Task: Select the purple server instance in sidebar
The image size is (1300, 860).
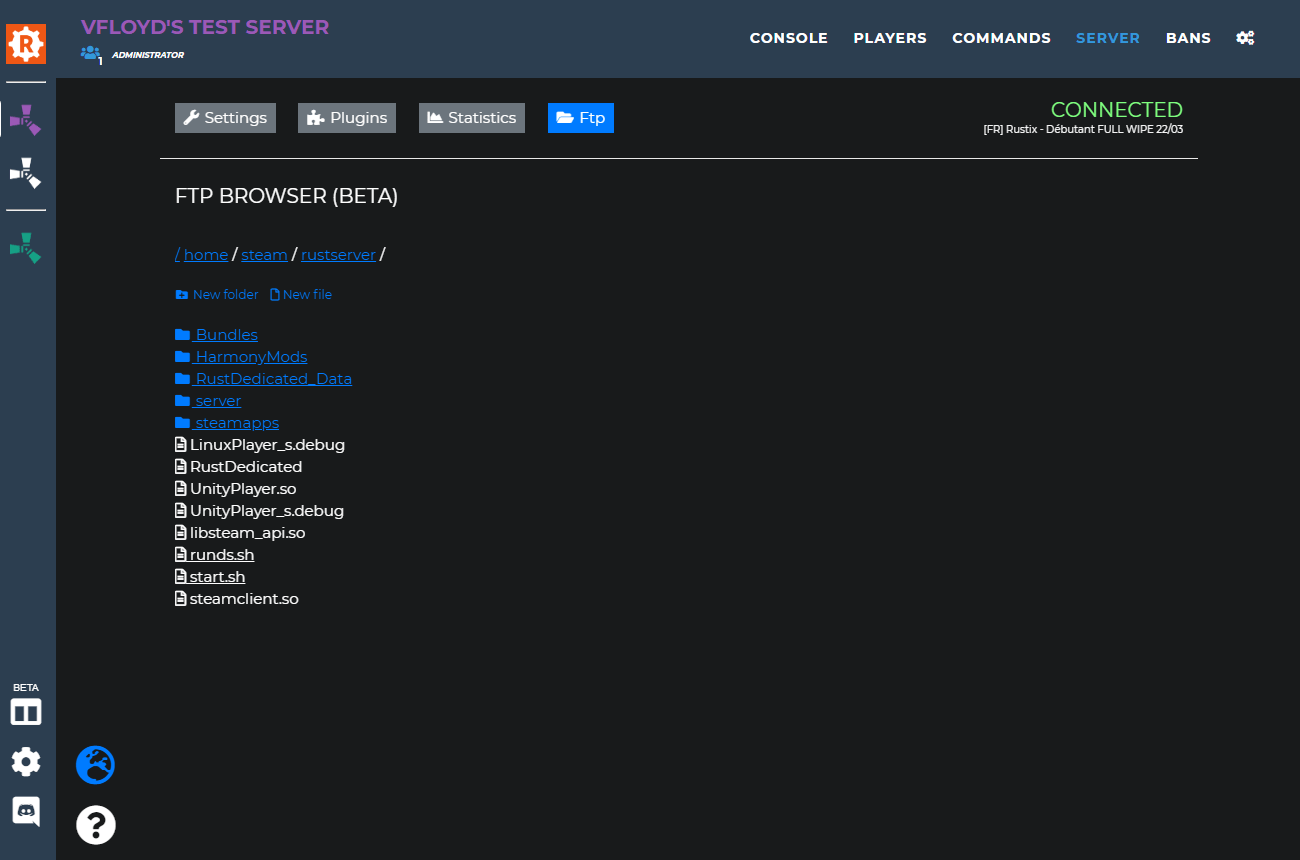Action: point(26,118)
